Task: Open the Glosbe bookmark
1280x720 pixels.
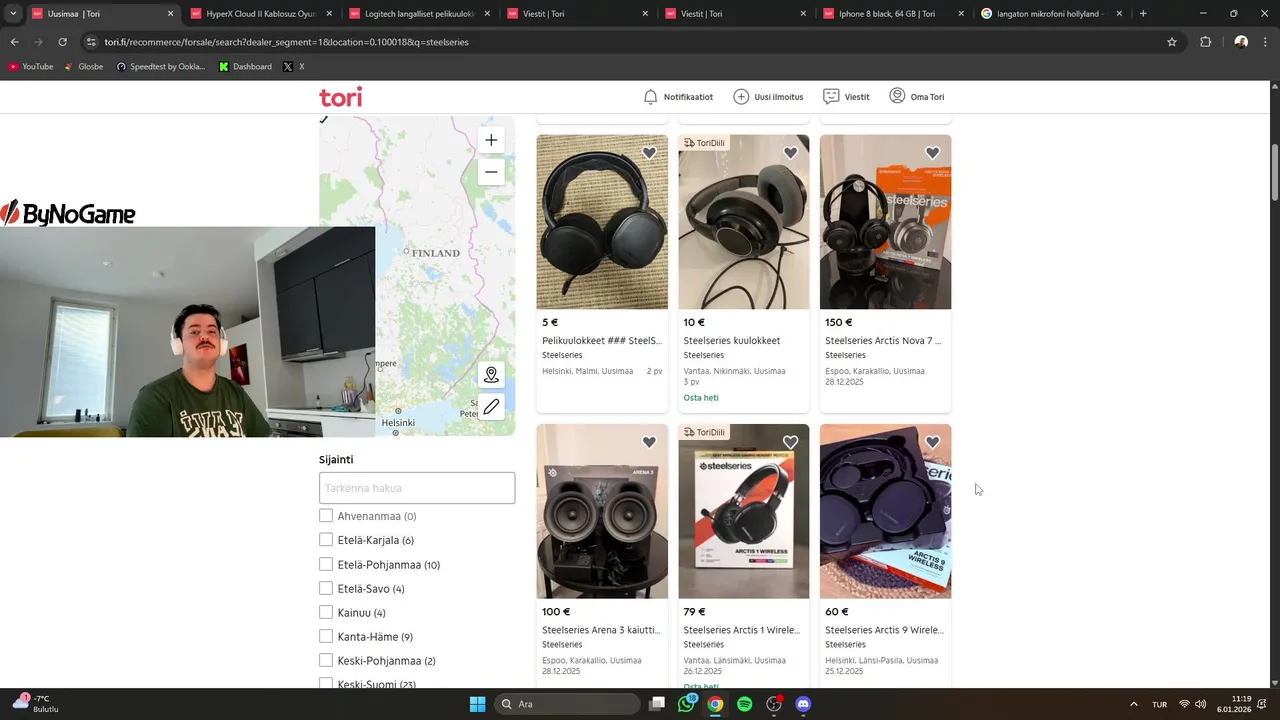Action: 83,66
